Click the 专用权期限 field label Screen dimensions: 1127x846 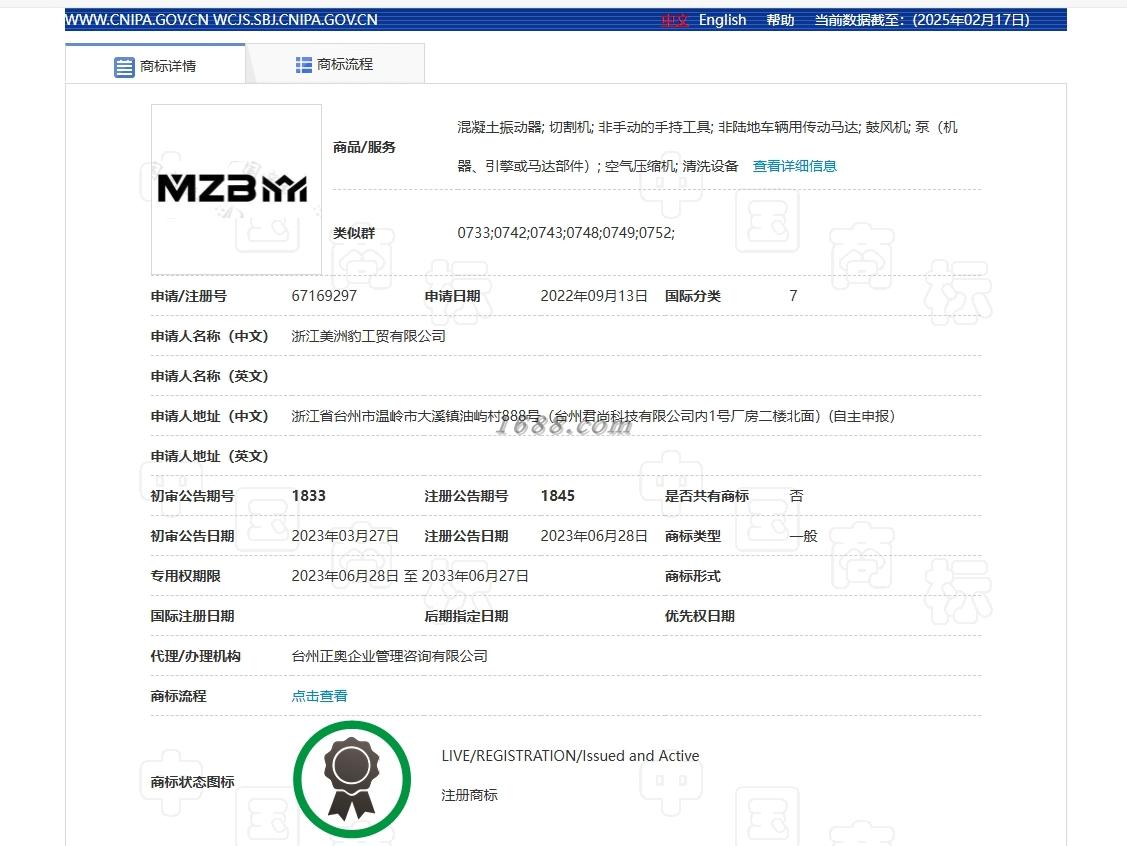point(185,576)
